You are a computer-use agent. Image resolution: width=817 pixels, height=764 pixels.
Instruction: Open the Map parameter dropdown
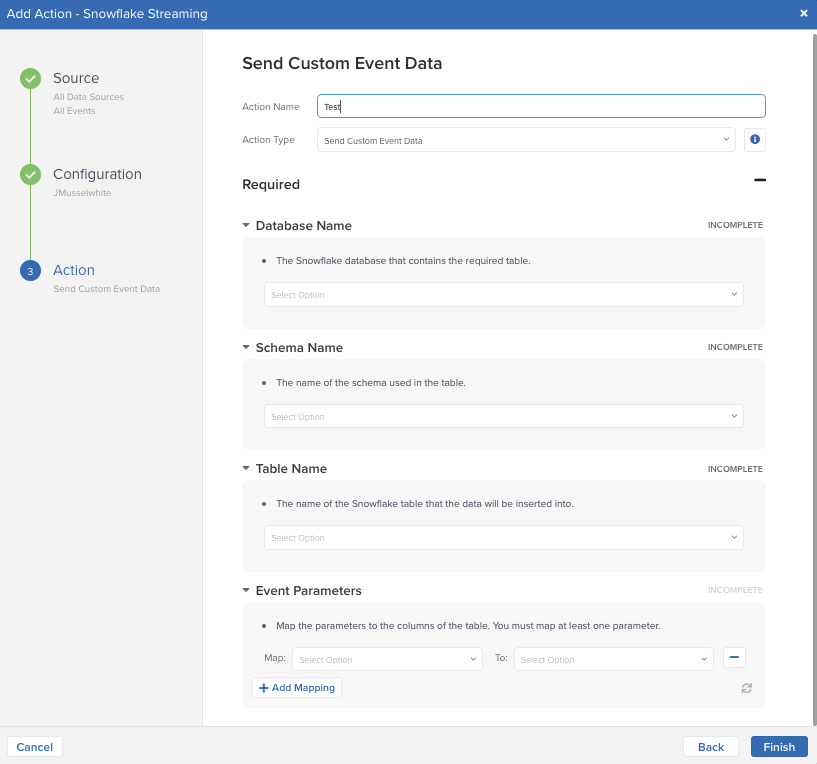[x=387, y=659]
